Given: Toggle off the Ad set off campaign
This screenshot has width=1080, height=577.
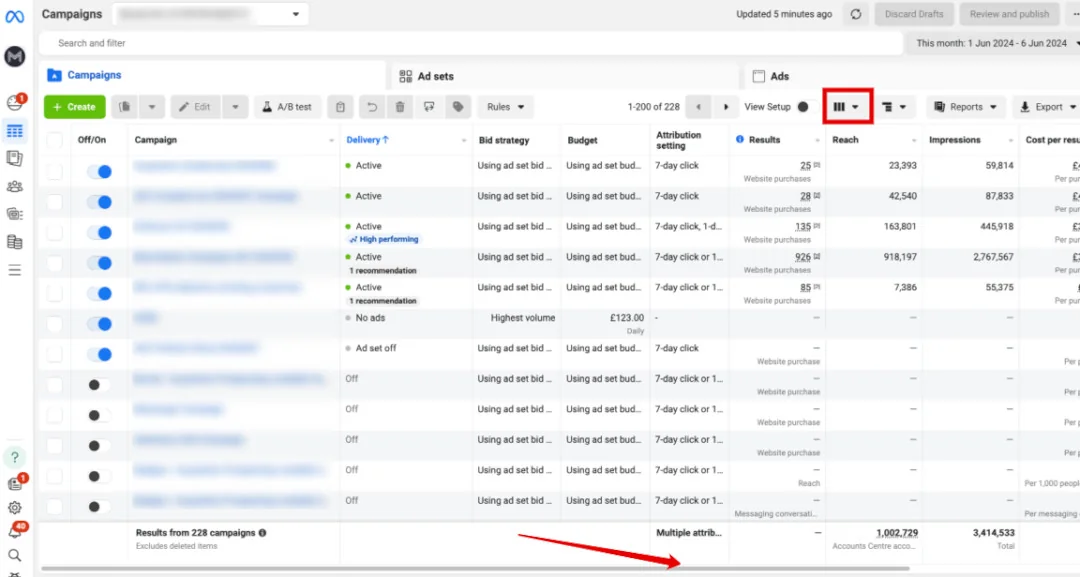Looking at the screenshot, I should pos(99,354).
